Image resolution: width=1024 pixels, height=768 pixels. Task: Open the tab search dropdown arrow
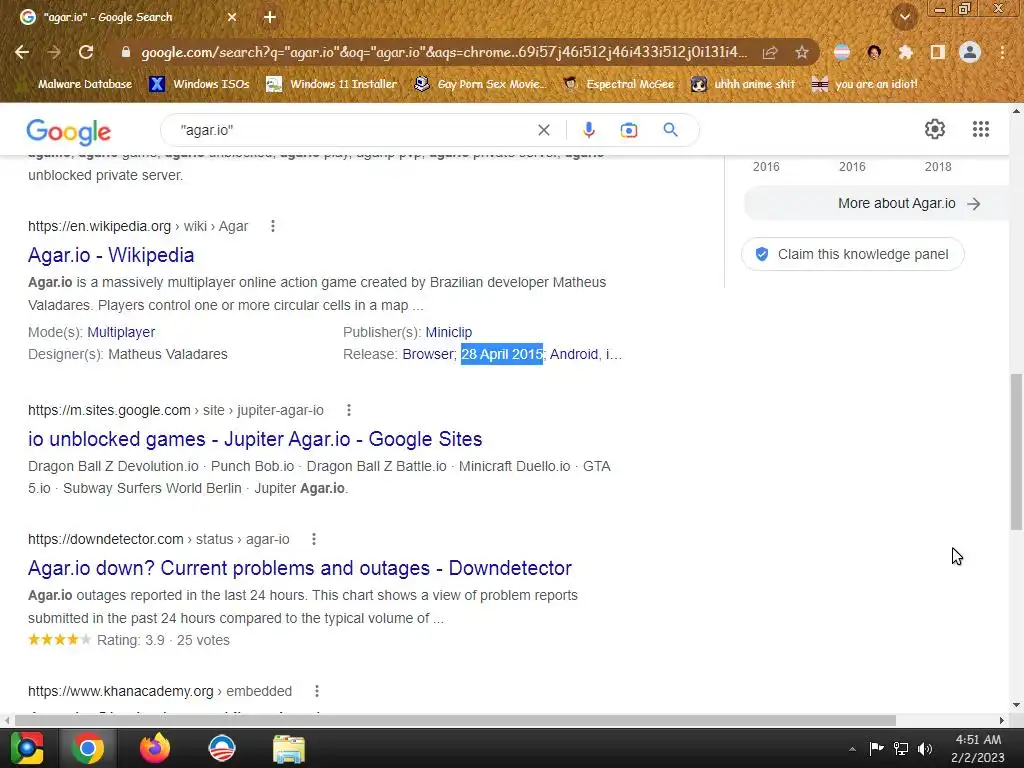(905, 17)
